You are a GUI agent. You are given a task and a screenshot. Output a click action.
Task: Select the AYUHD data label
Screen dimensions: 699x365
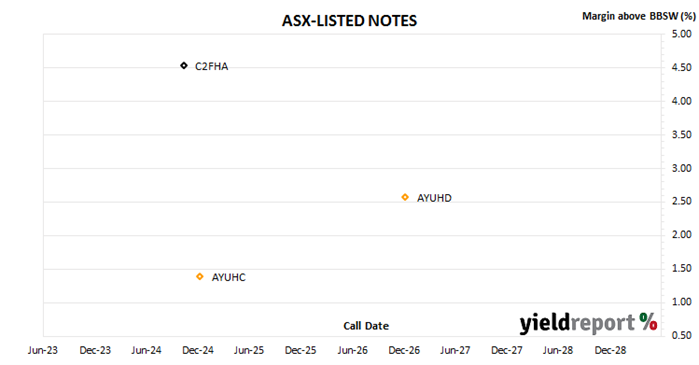click(x=434, y=198)
